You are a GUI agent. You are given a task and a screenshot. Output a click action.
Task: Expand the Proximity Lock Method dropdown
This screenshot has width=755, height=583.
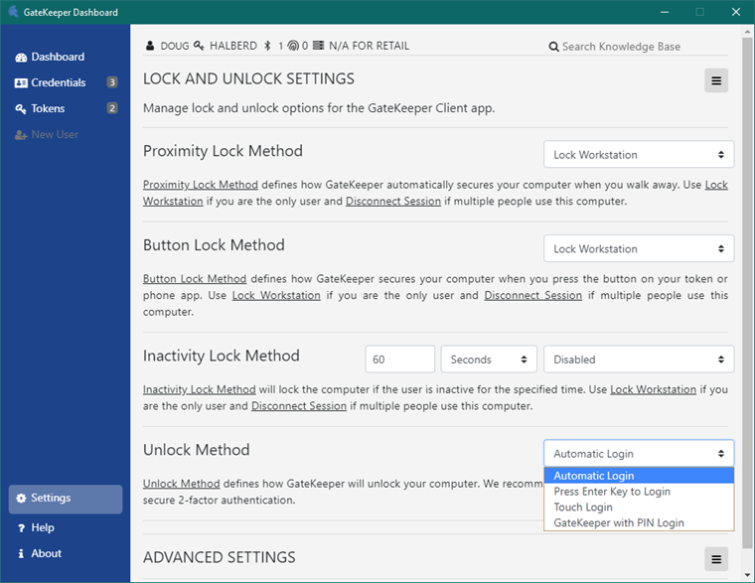[638, 155]
